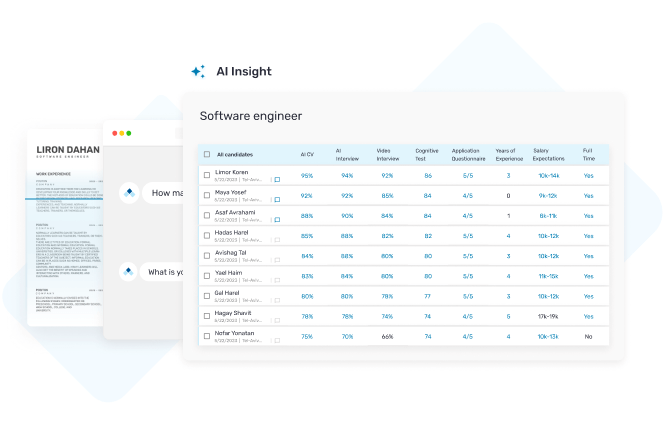The width and height of the screenshot is (667, 445).
Task: Select the checkbox for Maya Yosef
Action: pos(207,195)
